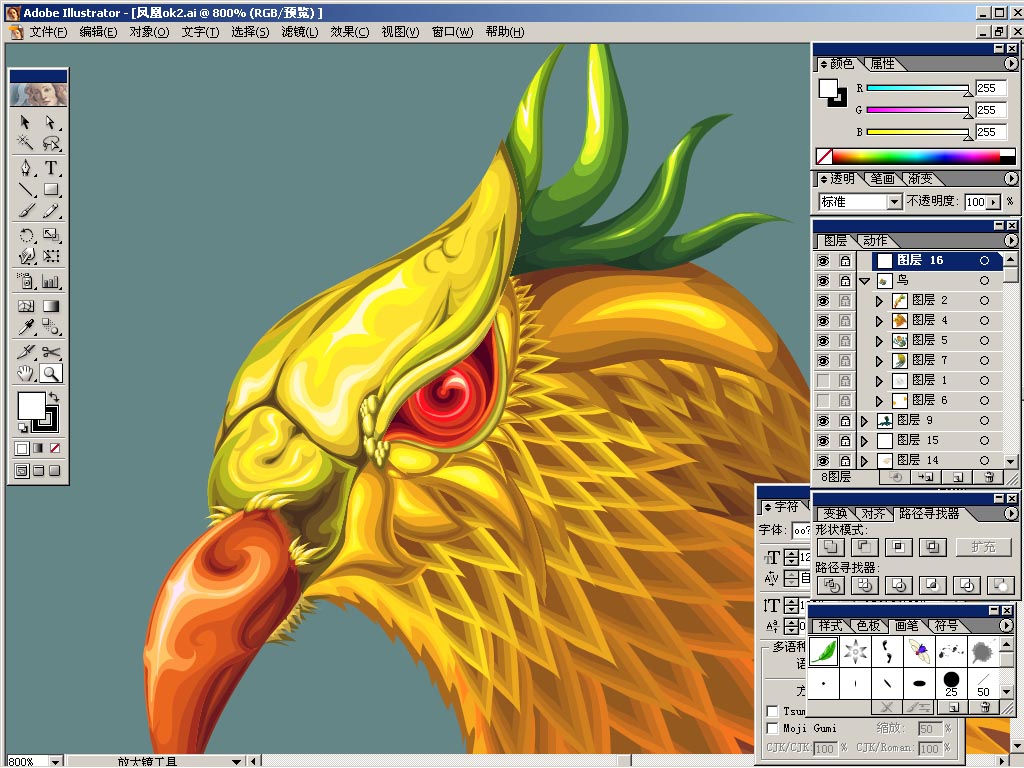Expand sublayer 图层 2
1024x768 pixels.
tap(879, 301)
